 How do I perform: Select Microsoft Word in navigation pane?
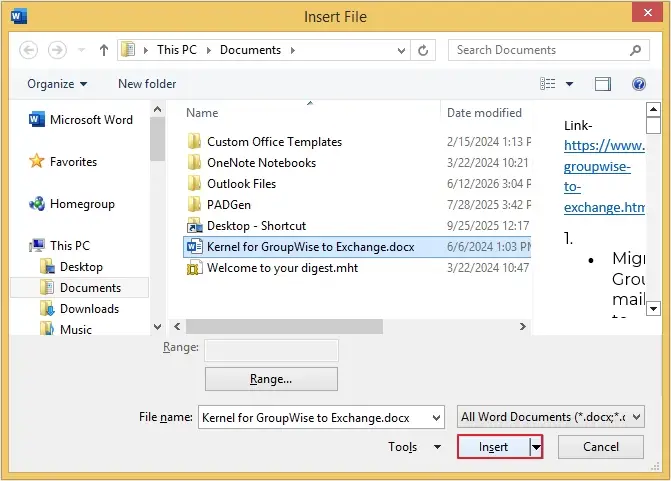tap(80, 120)
